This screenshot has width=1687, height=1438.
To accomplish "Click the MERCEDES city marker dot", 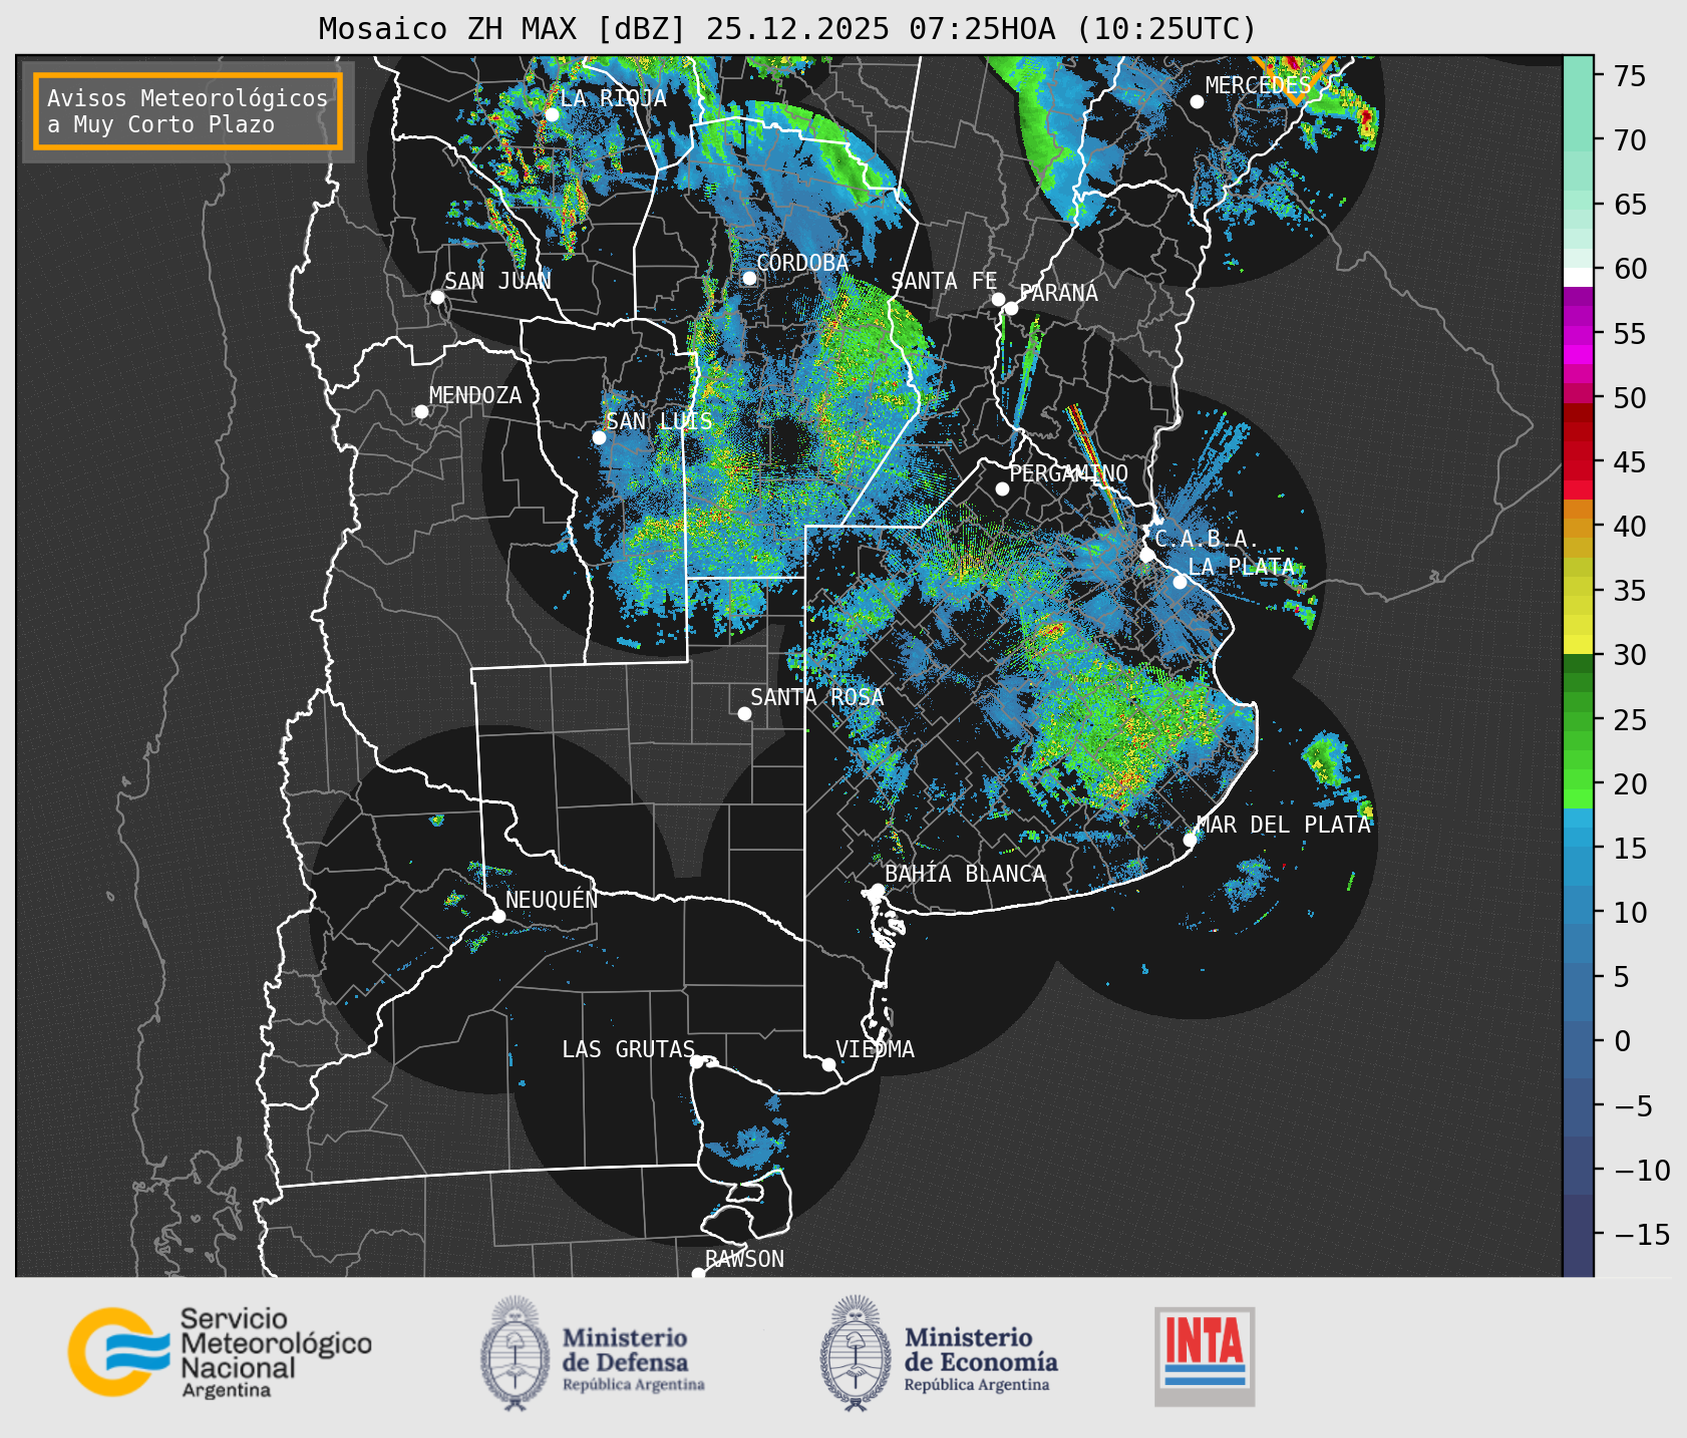I will coord(1197,102).
